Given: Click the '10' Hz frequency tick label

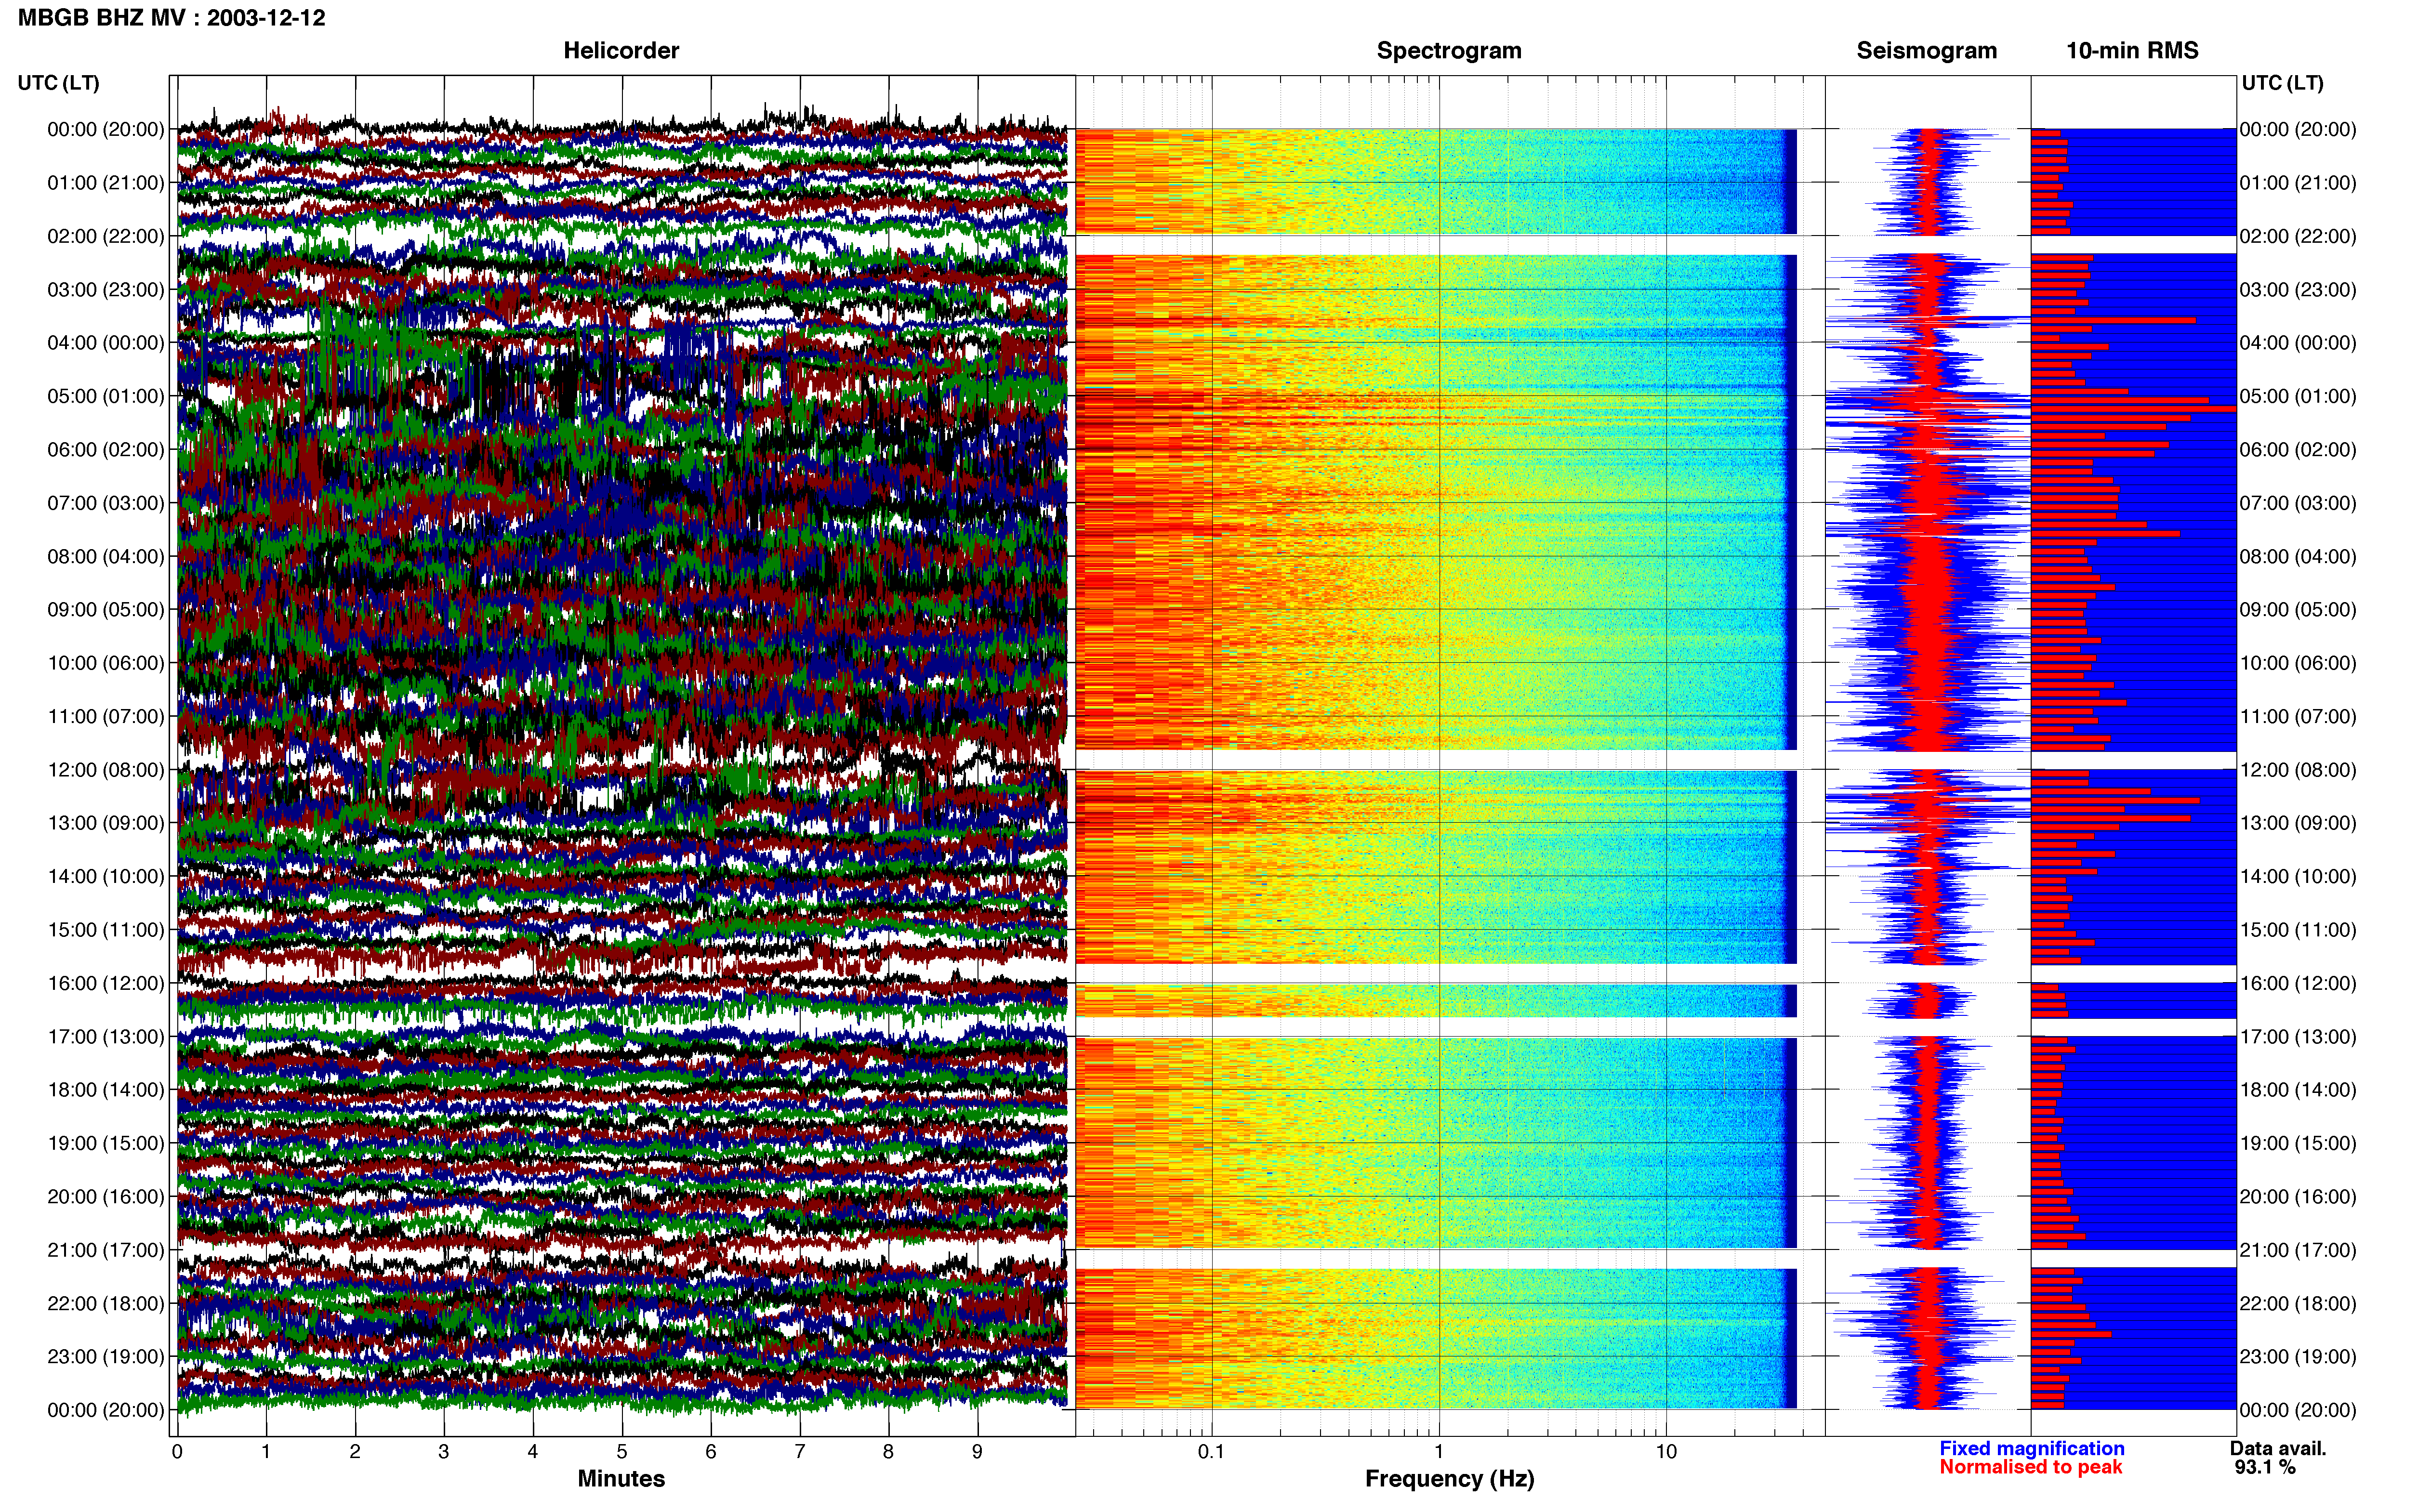Looking at the screenshot, I should tap(1666, 1451).
